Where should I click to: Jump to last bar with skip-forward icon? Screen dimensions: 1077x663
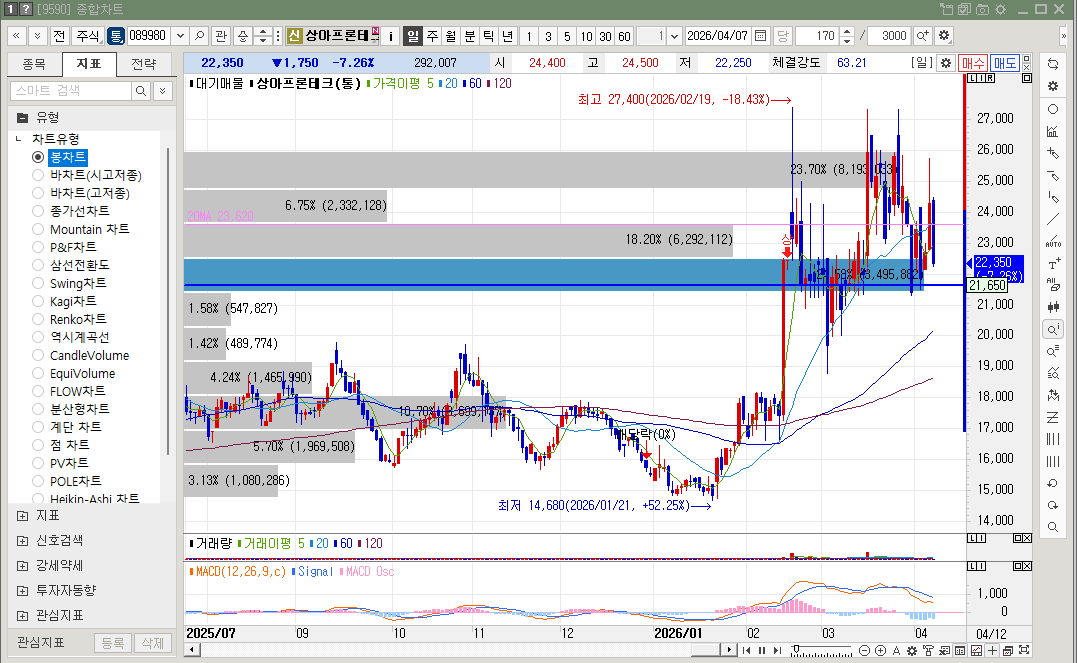click(x=778, y=650)
